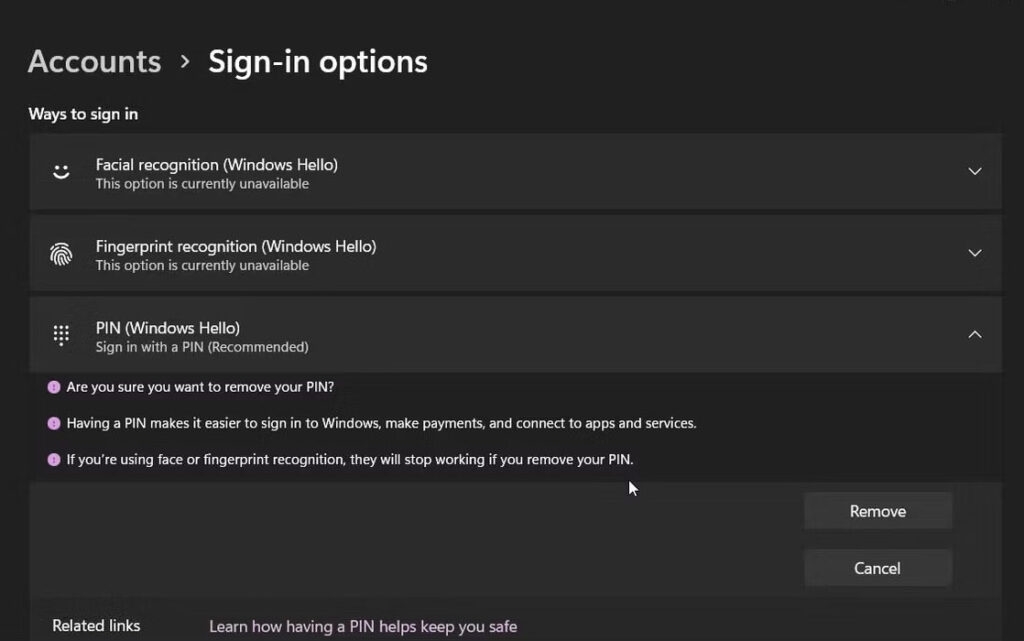The width and height of the screenshot is (1024, 641).
Task: Click the Related links label
Action: tap(96, 625)
